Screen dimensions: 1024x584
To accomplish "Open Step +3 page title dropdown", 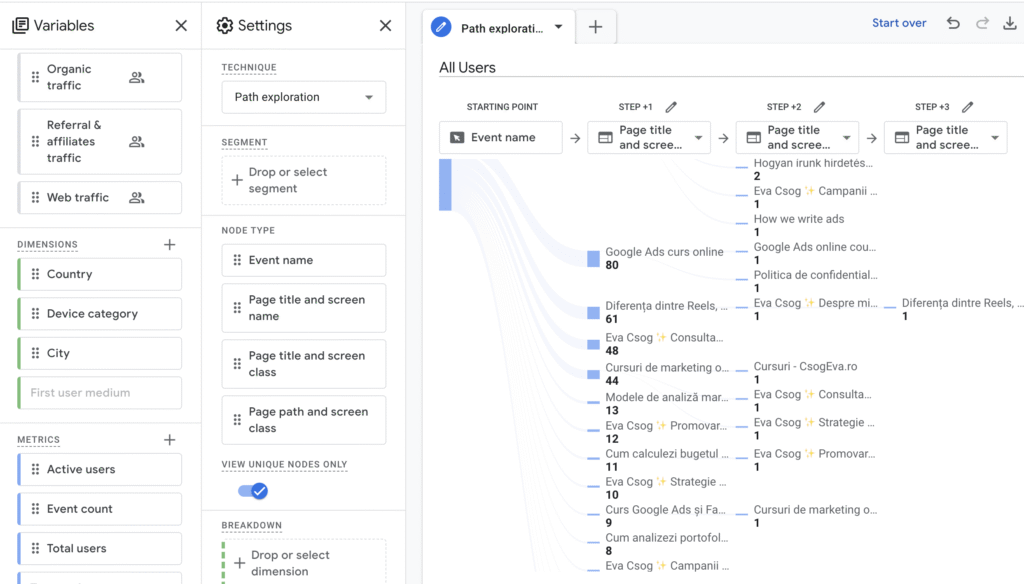I will coord(995,138).
